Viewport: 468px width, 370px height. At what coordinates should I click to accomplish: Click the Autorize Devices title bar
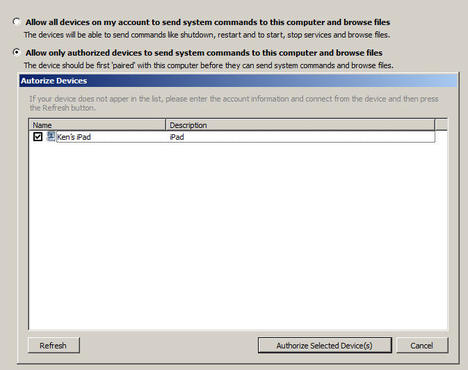[x=238, y=81]
